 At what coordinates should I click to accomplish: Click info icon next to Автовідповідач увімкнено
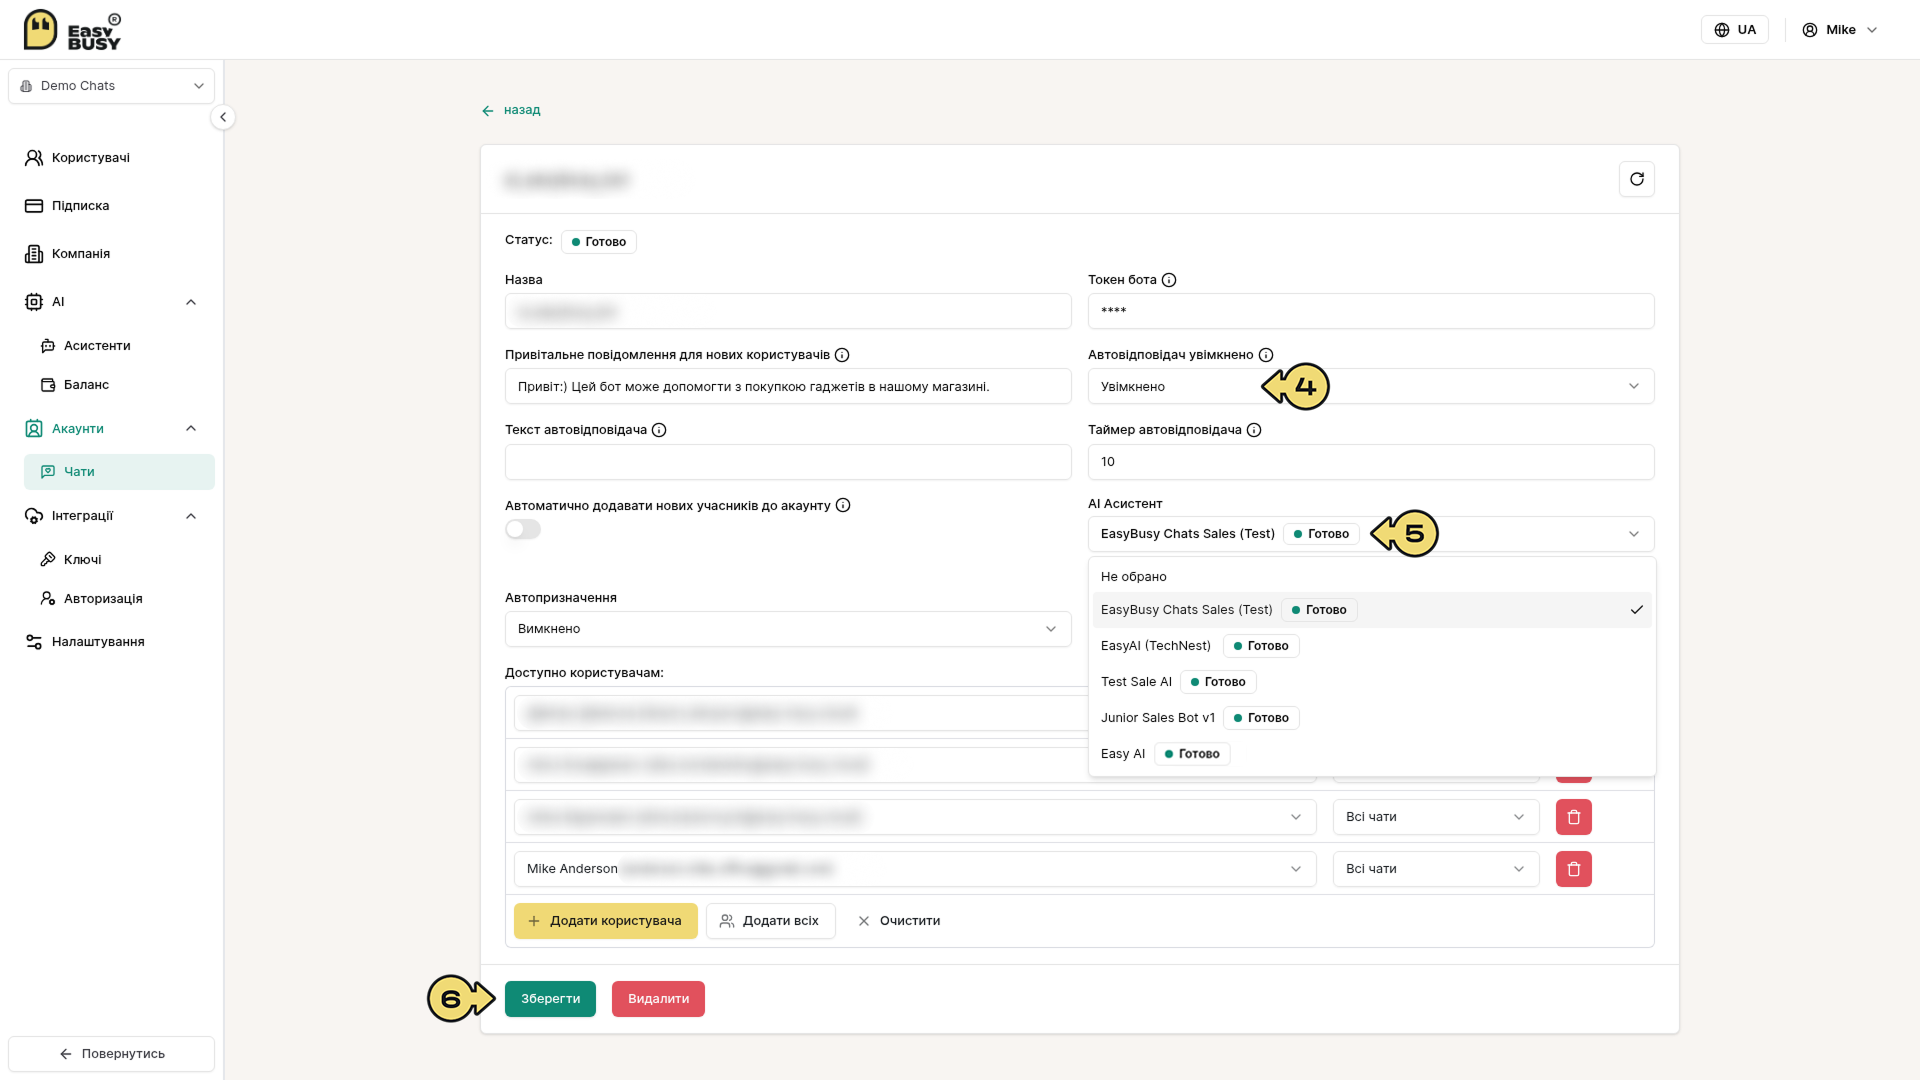coord(1266,355)
